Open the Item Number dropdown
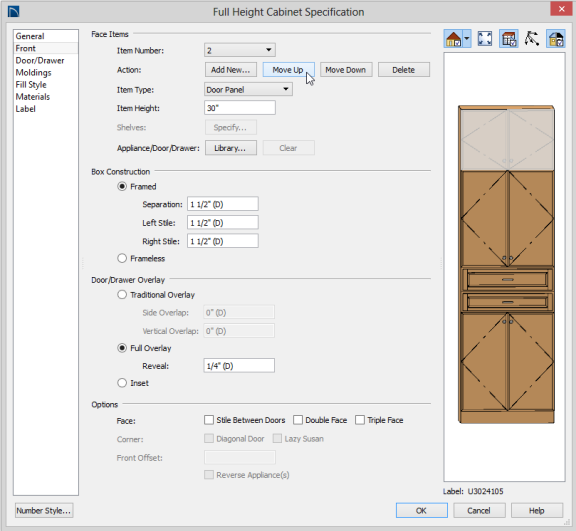This screenshot has width=576, height=531. 240,50
